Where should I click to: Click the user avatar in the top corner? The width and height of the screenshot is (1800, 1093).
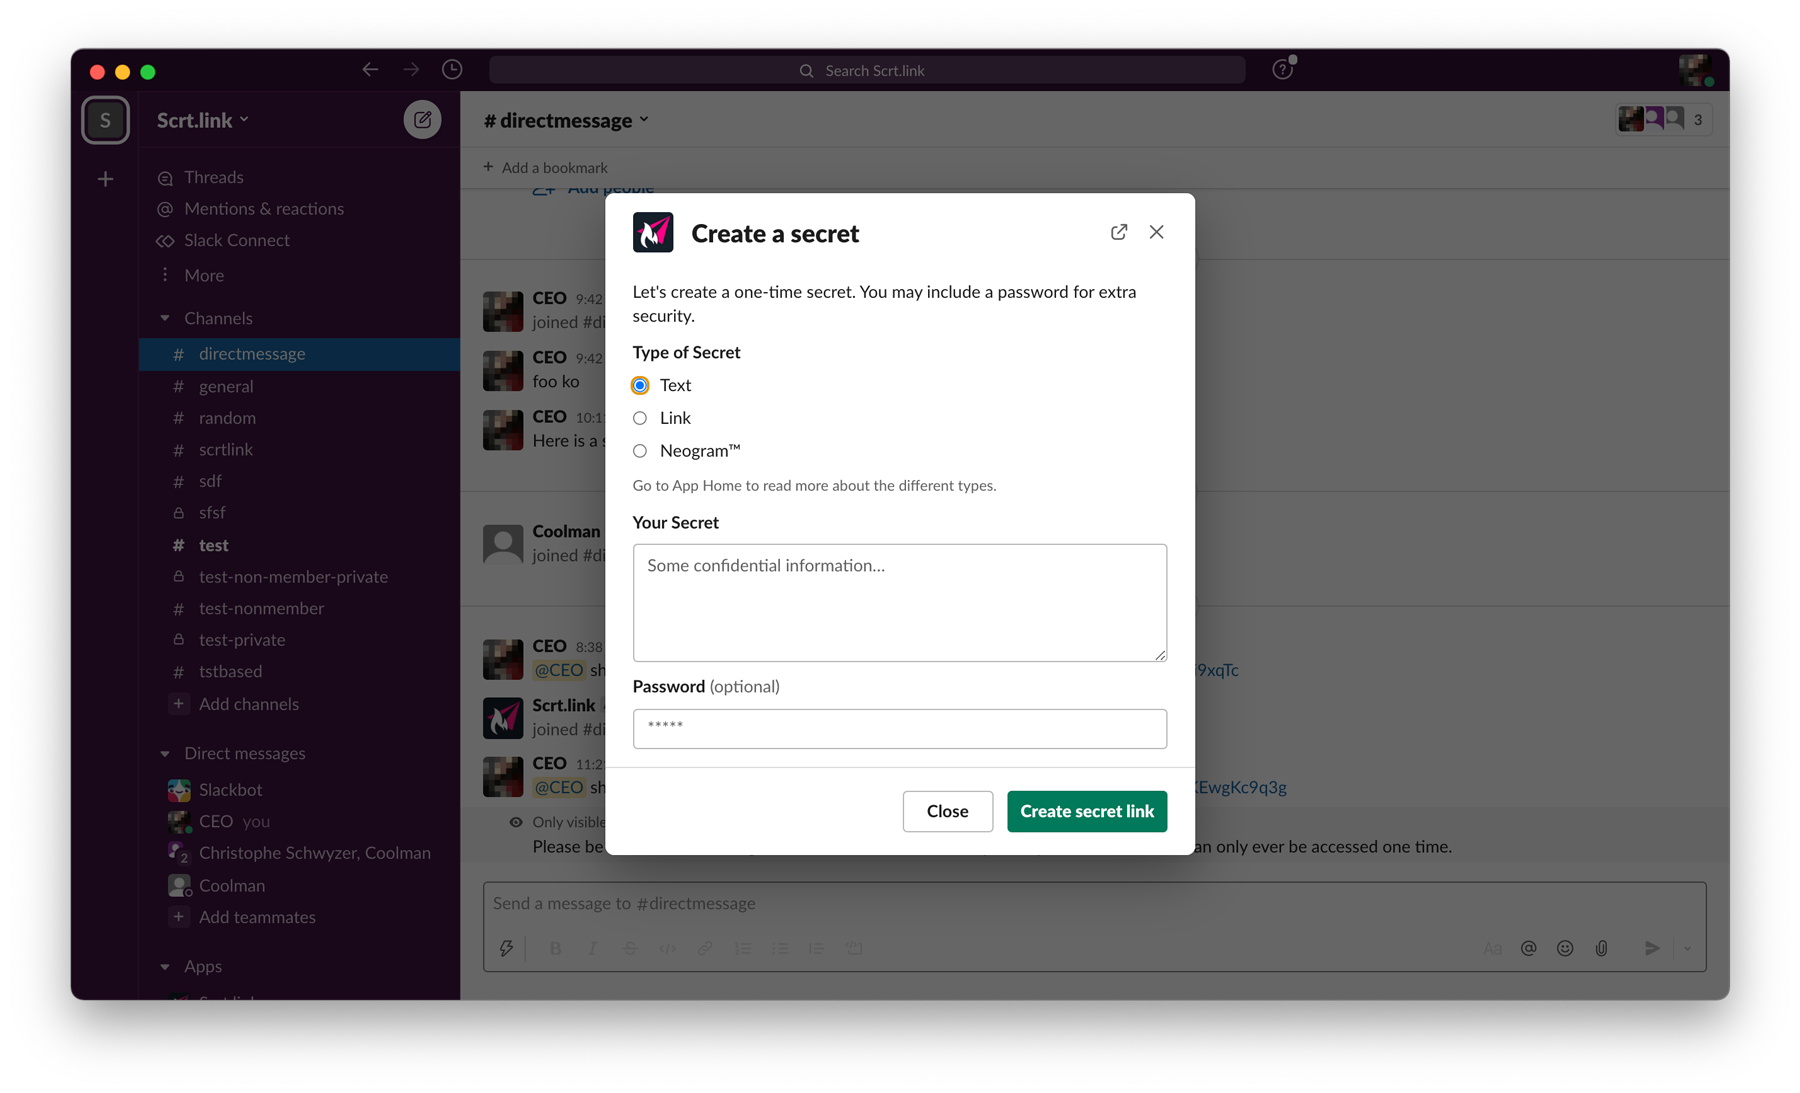click(1695, 70)
